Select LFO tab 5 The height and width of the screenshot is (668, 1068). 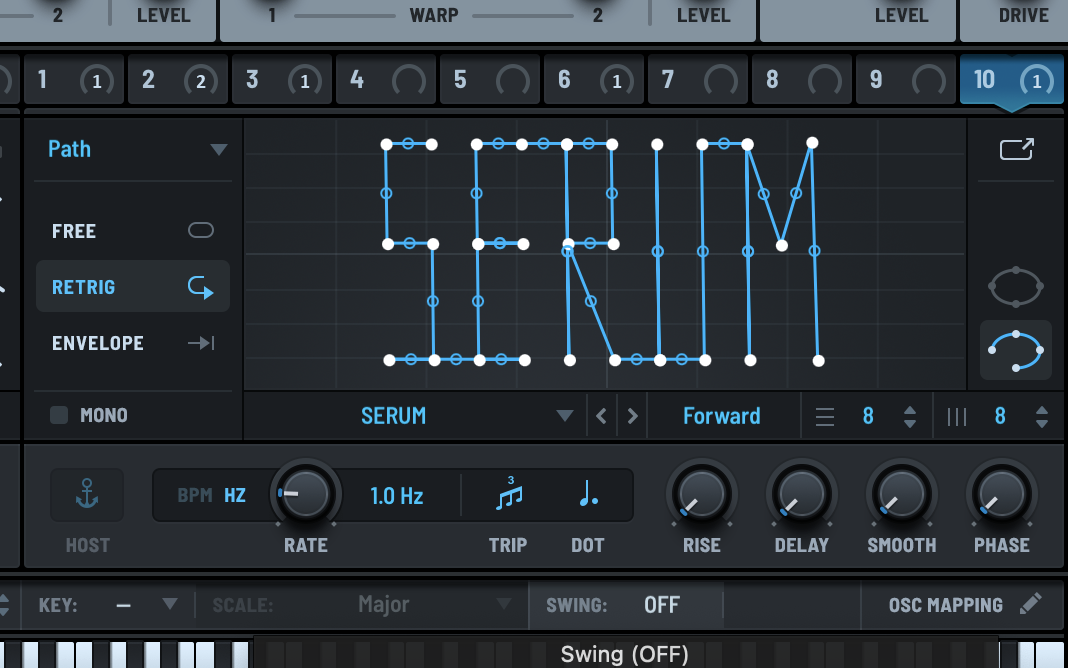pyautogui.click(x=490, y=80)
